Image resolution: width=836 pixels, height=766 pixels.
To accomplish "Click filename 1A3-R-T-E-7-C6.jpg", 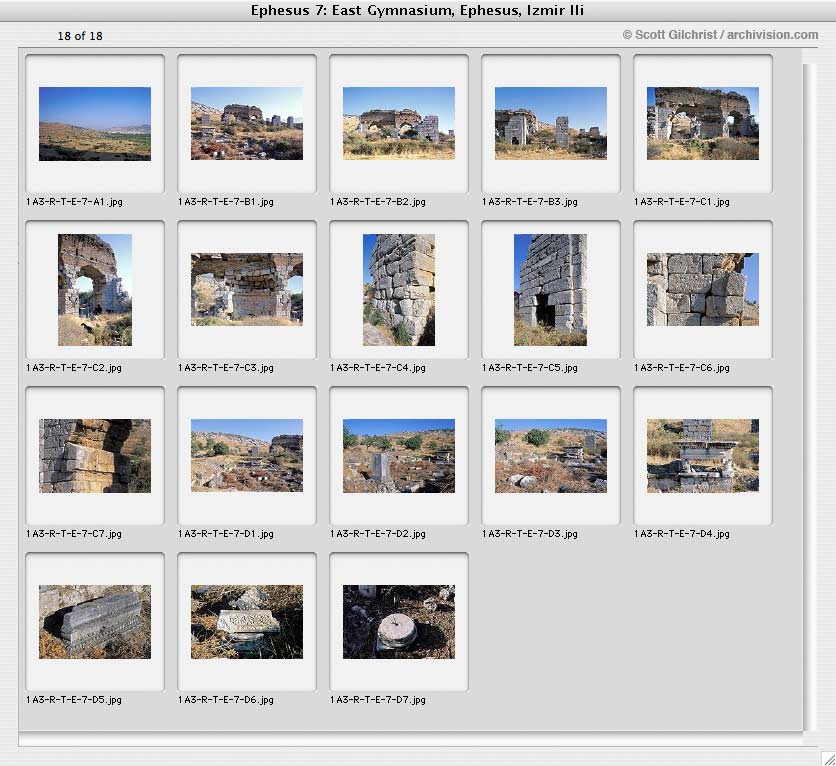I will point(681,368).
